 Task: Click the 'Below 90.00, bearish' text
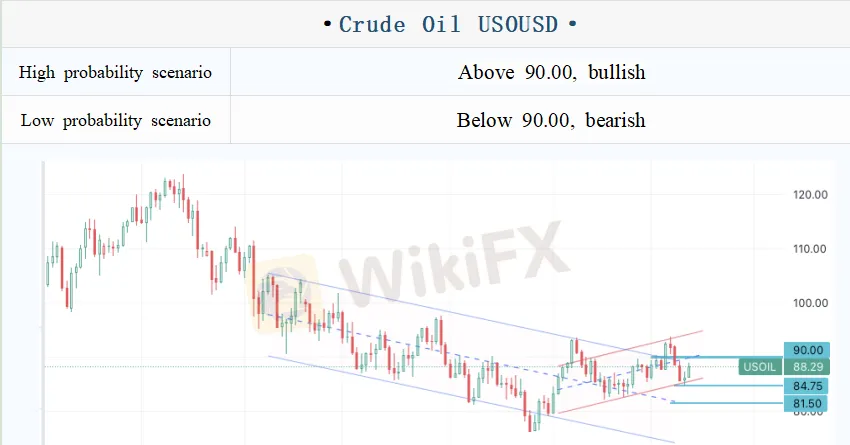point(551,120)
